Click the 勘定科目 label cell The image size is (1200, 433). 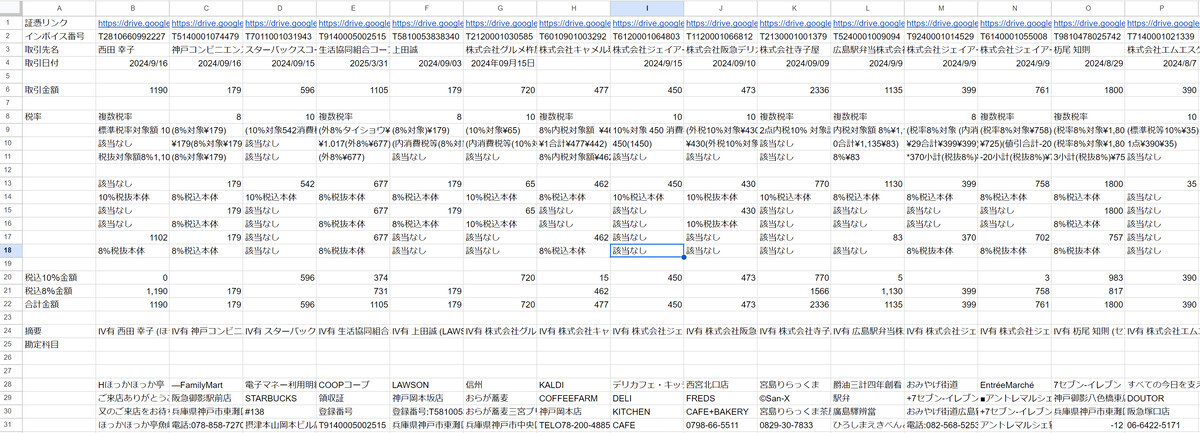[58, 343]
